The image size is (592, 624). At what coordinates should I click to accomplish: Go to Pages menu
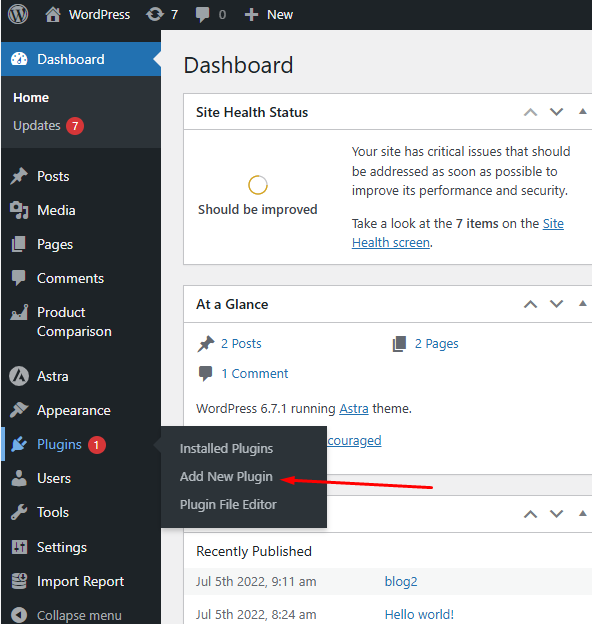pos(55,245)
